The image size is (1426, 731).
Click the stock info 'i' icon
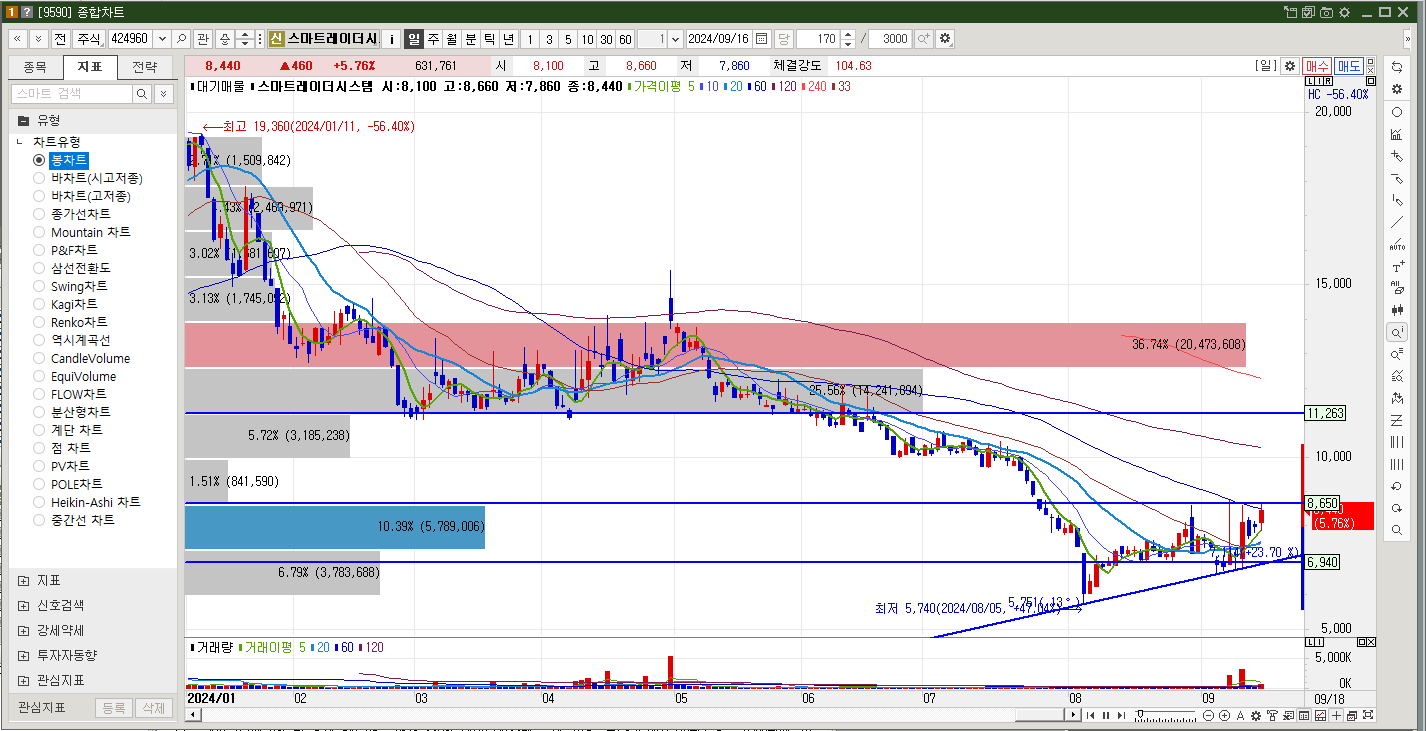pyautogui.click(x=392, y=39)
